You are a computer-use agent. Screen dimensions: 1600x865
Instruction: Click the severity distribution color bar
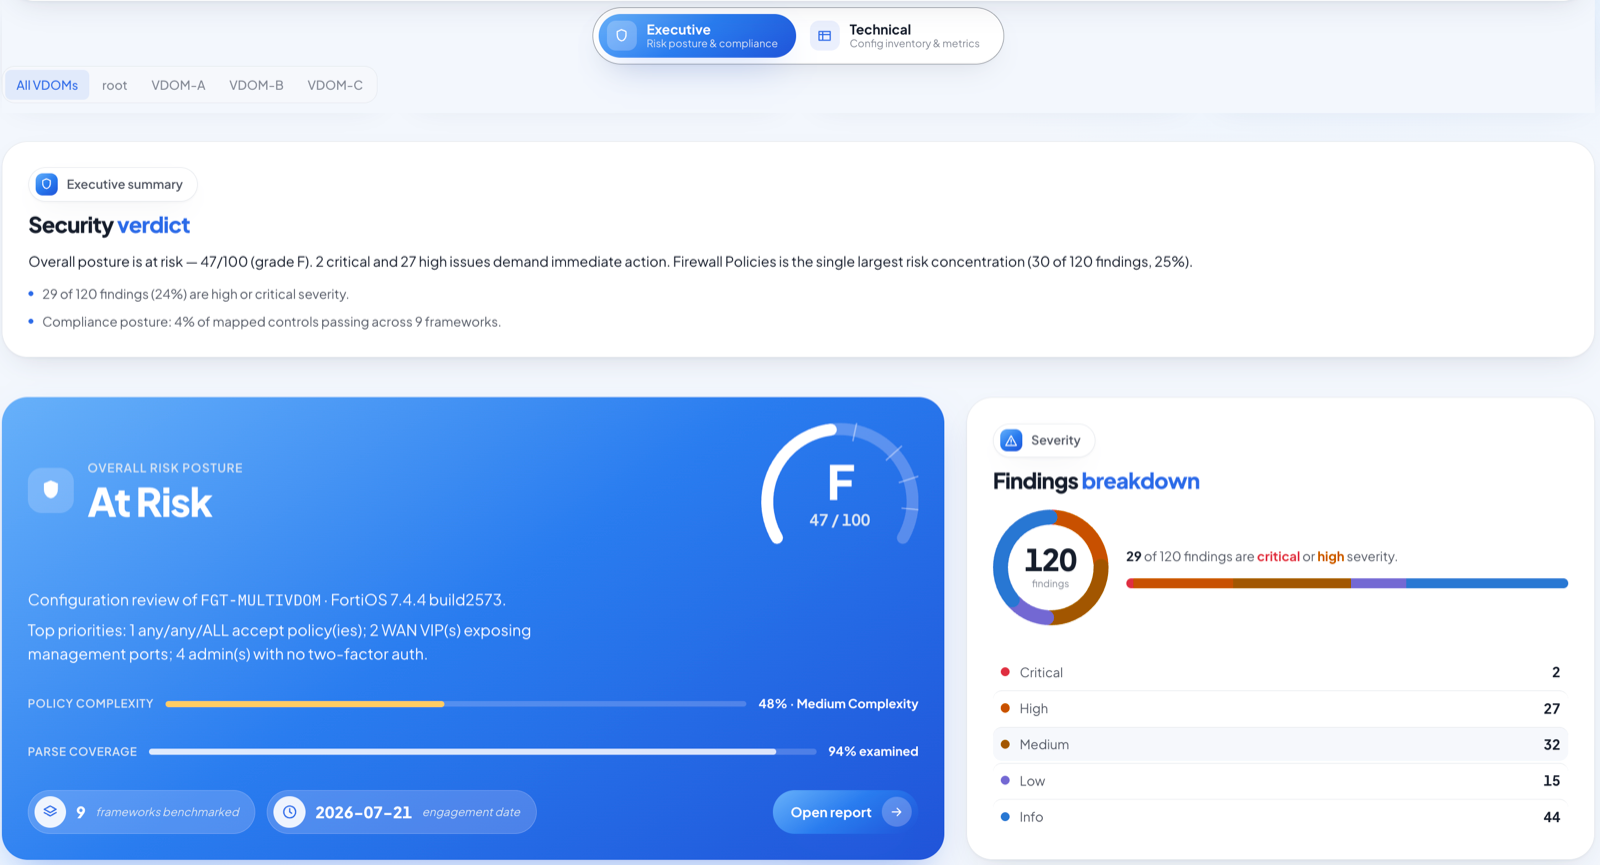point(1347,583)
